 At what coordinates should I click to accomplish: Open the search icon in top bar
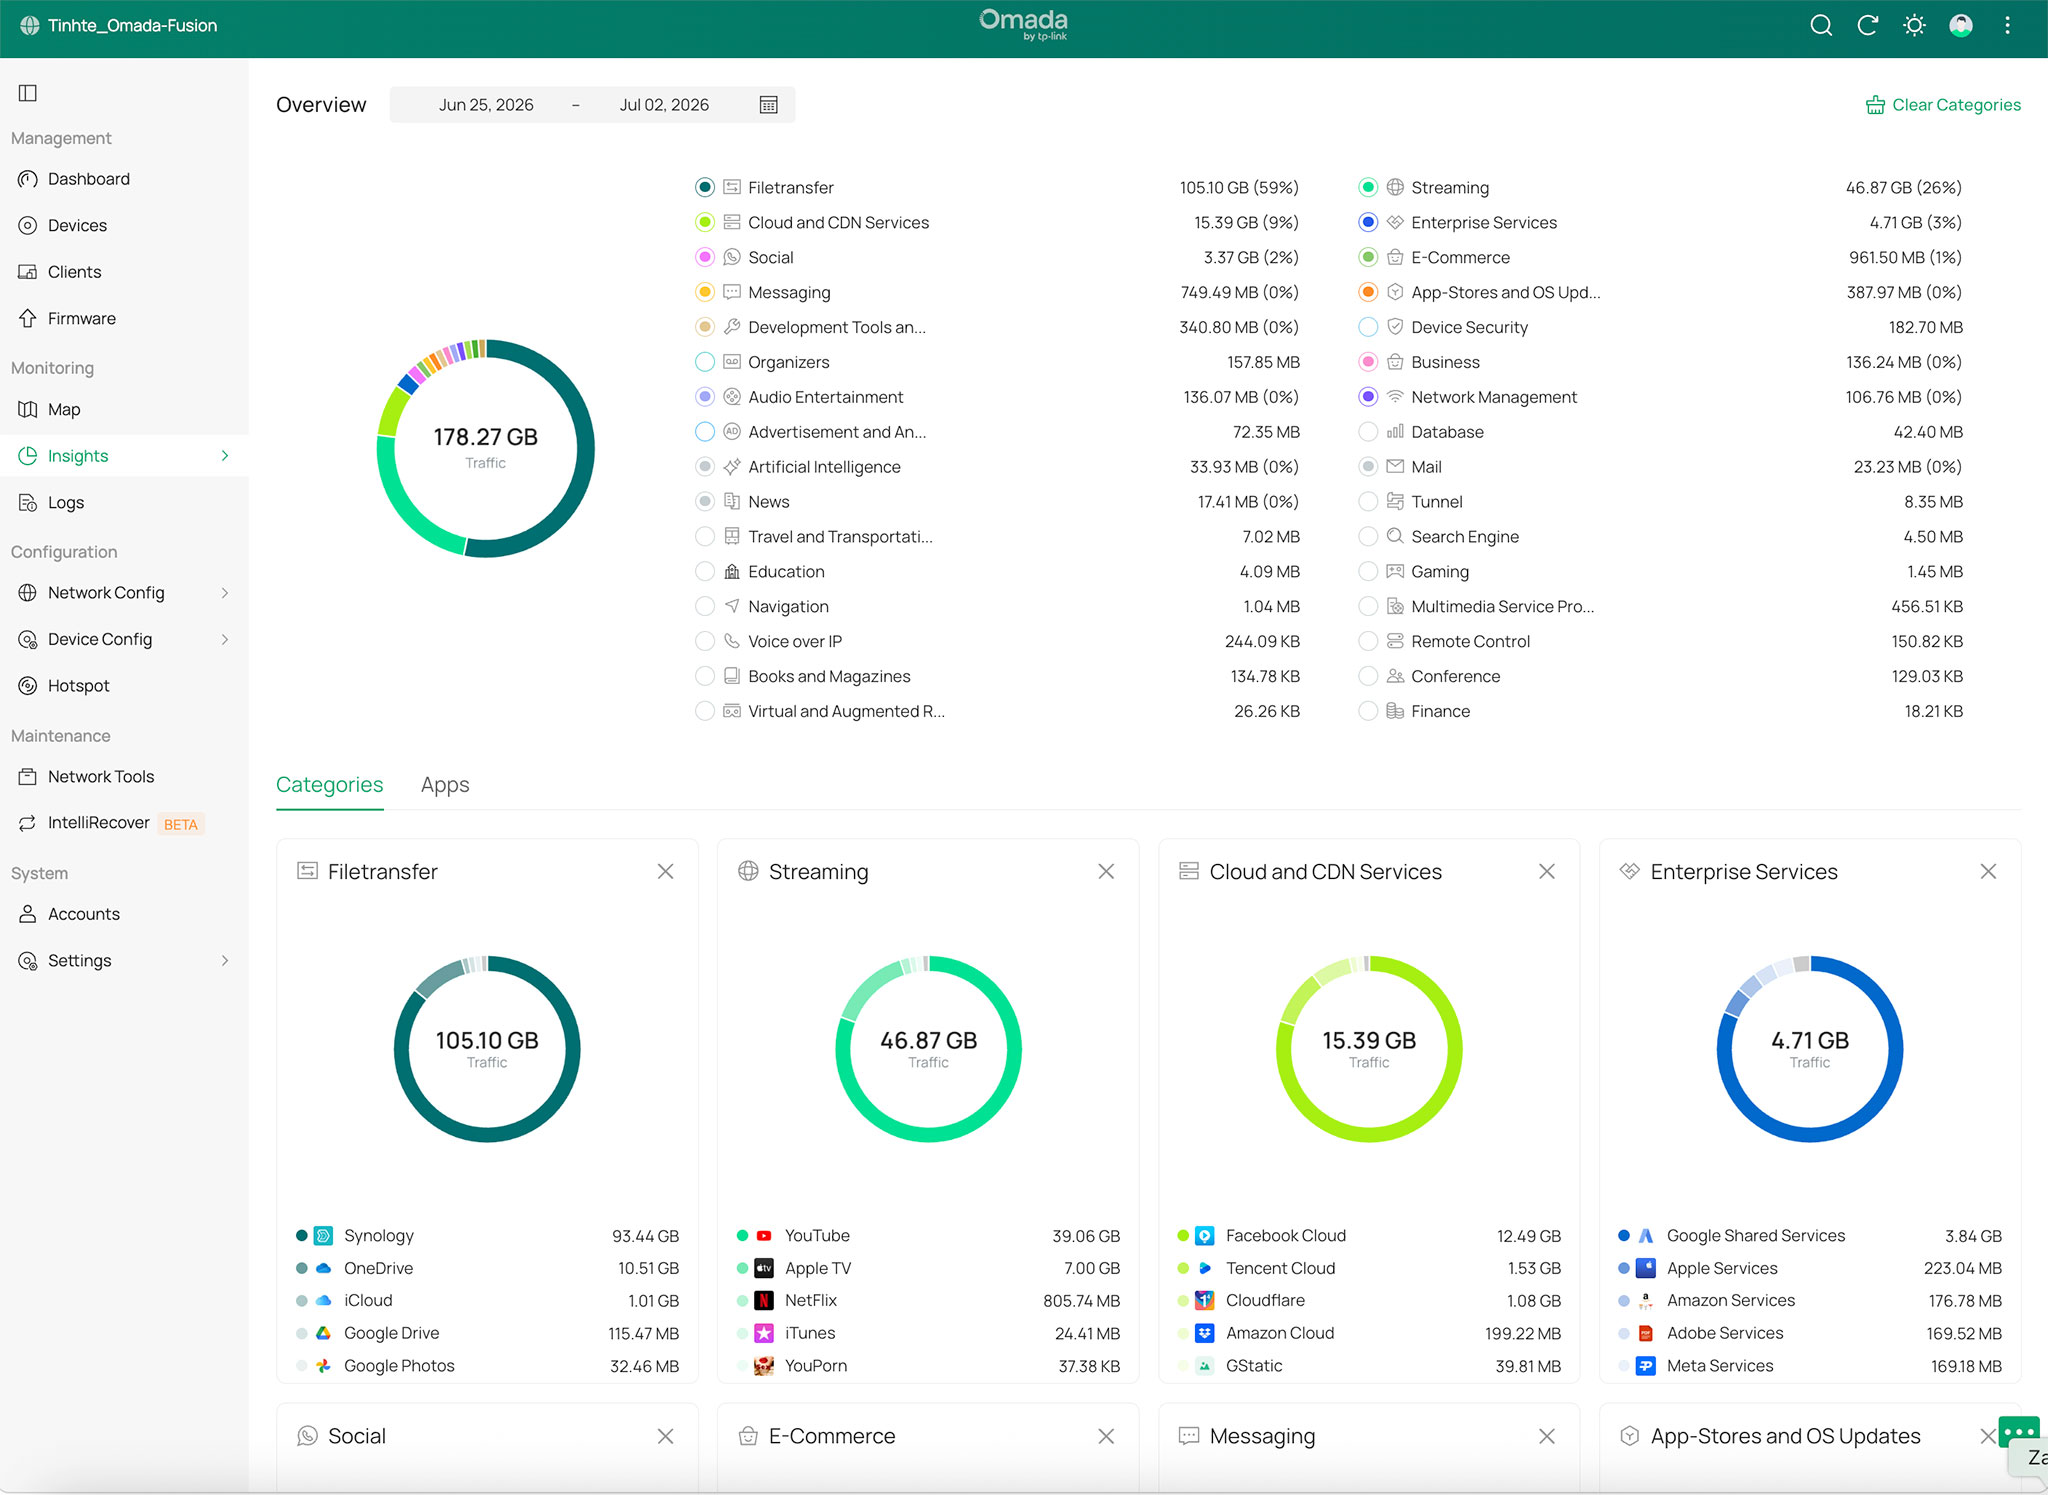1821,26
